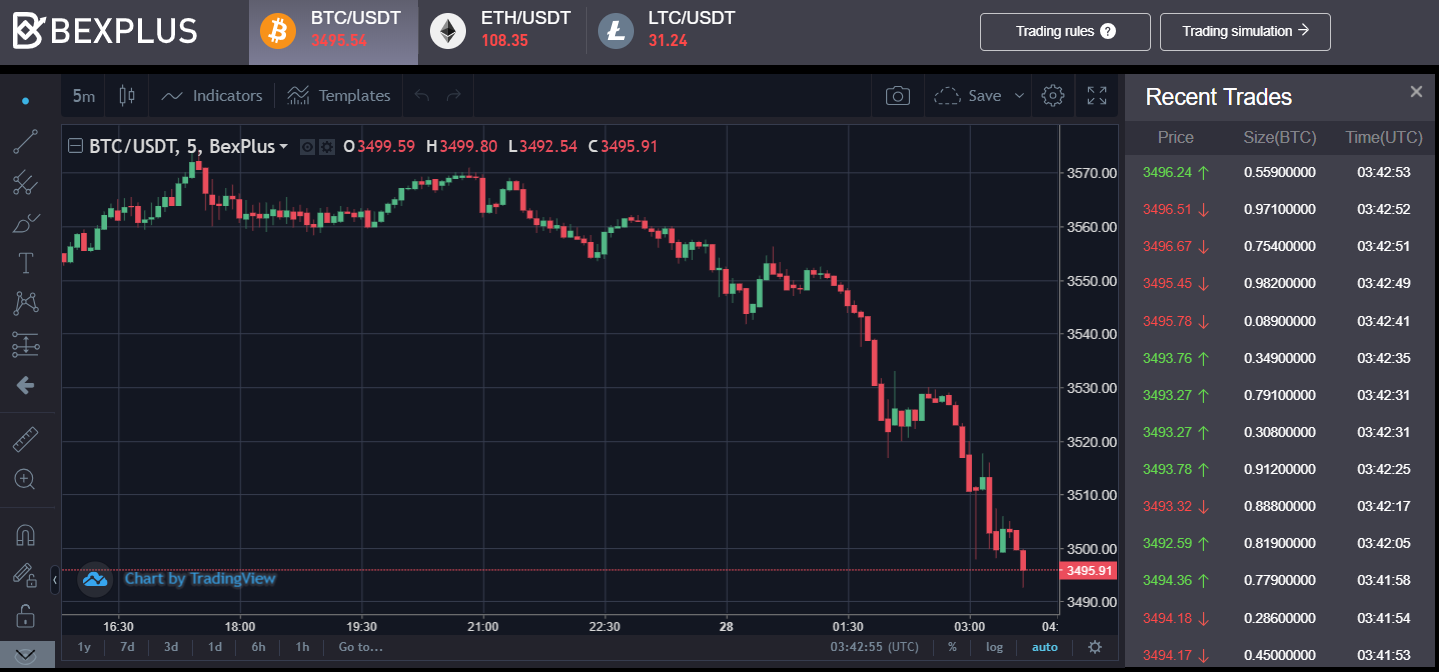Open the Trading rules page

click(x=1064, y=31)
